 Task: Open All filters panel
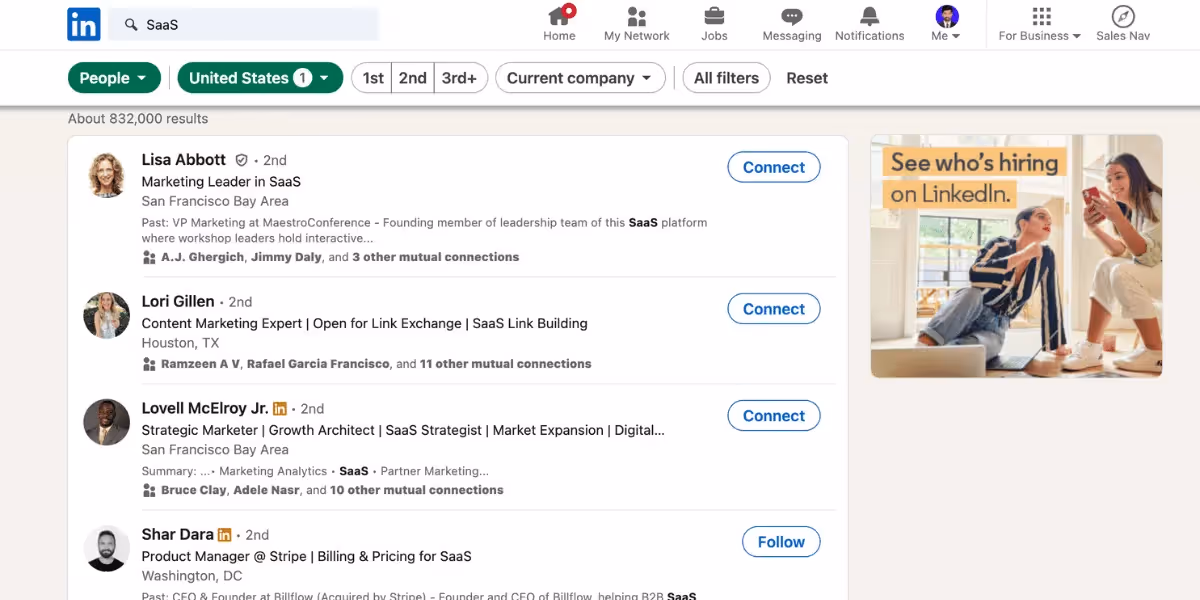coord(726,78)
